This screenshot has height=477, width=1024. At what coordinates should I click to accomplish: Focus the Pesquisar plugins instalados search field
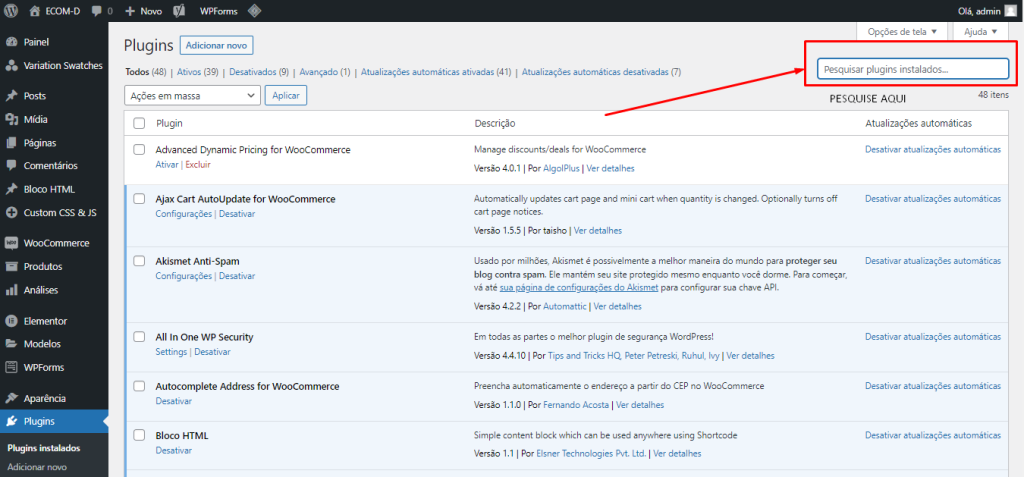coord(913,69)
